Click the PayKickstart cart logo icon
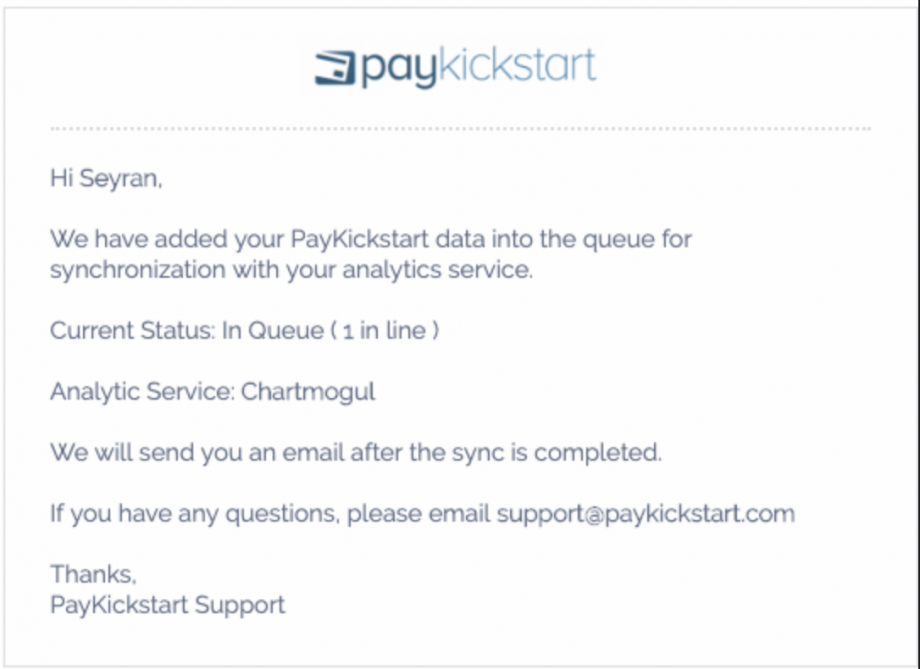This screenshot has height=669, width=920. [x=335, y=68]
